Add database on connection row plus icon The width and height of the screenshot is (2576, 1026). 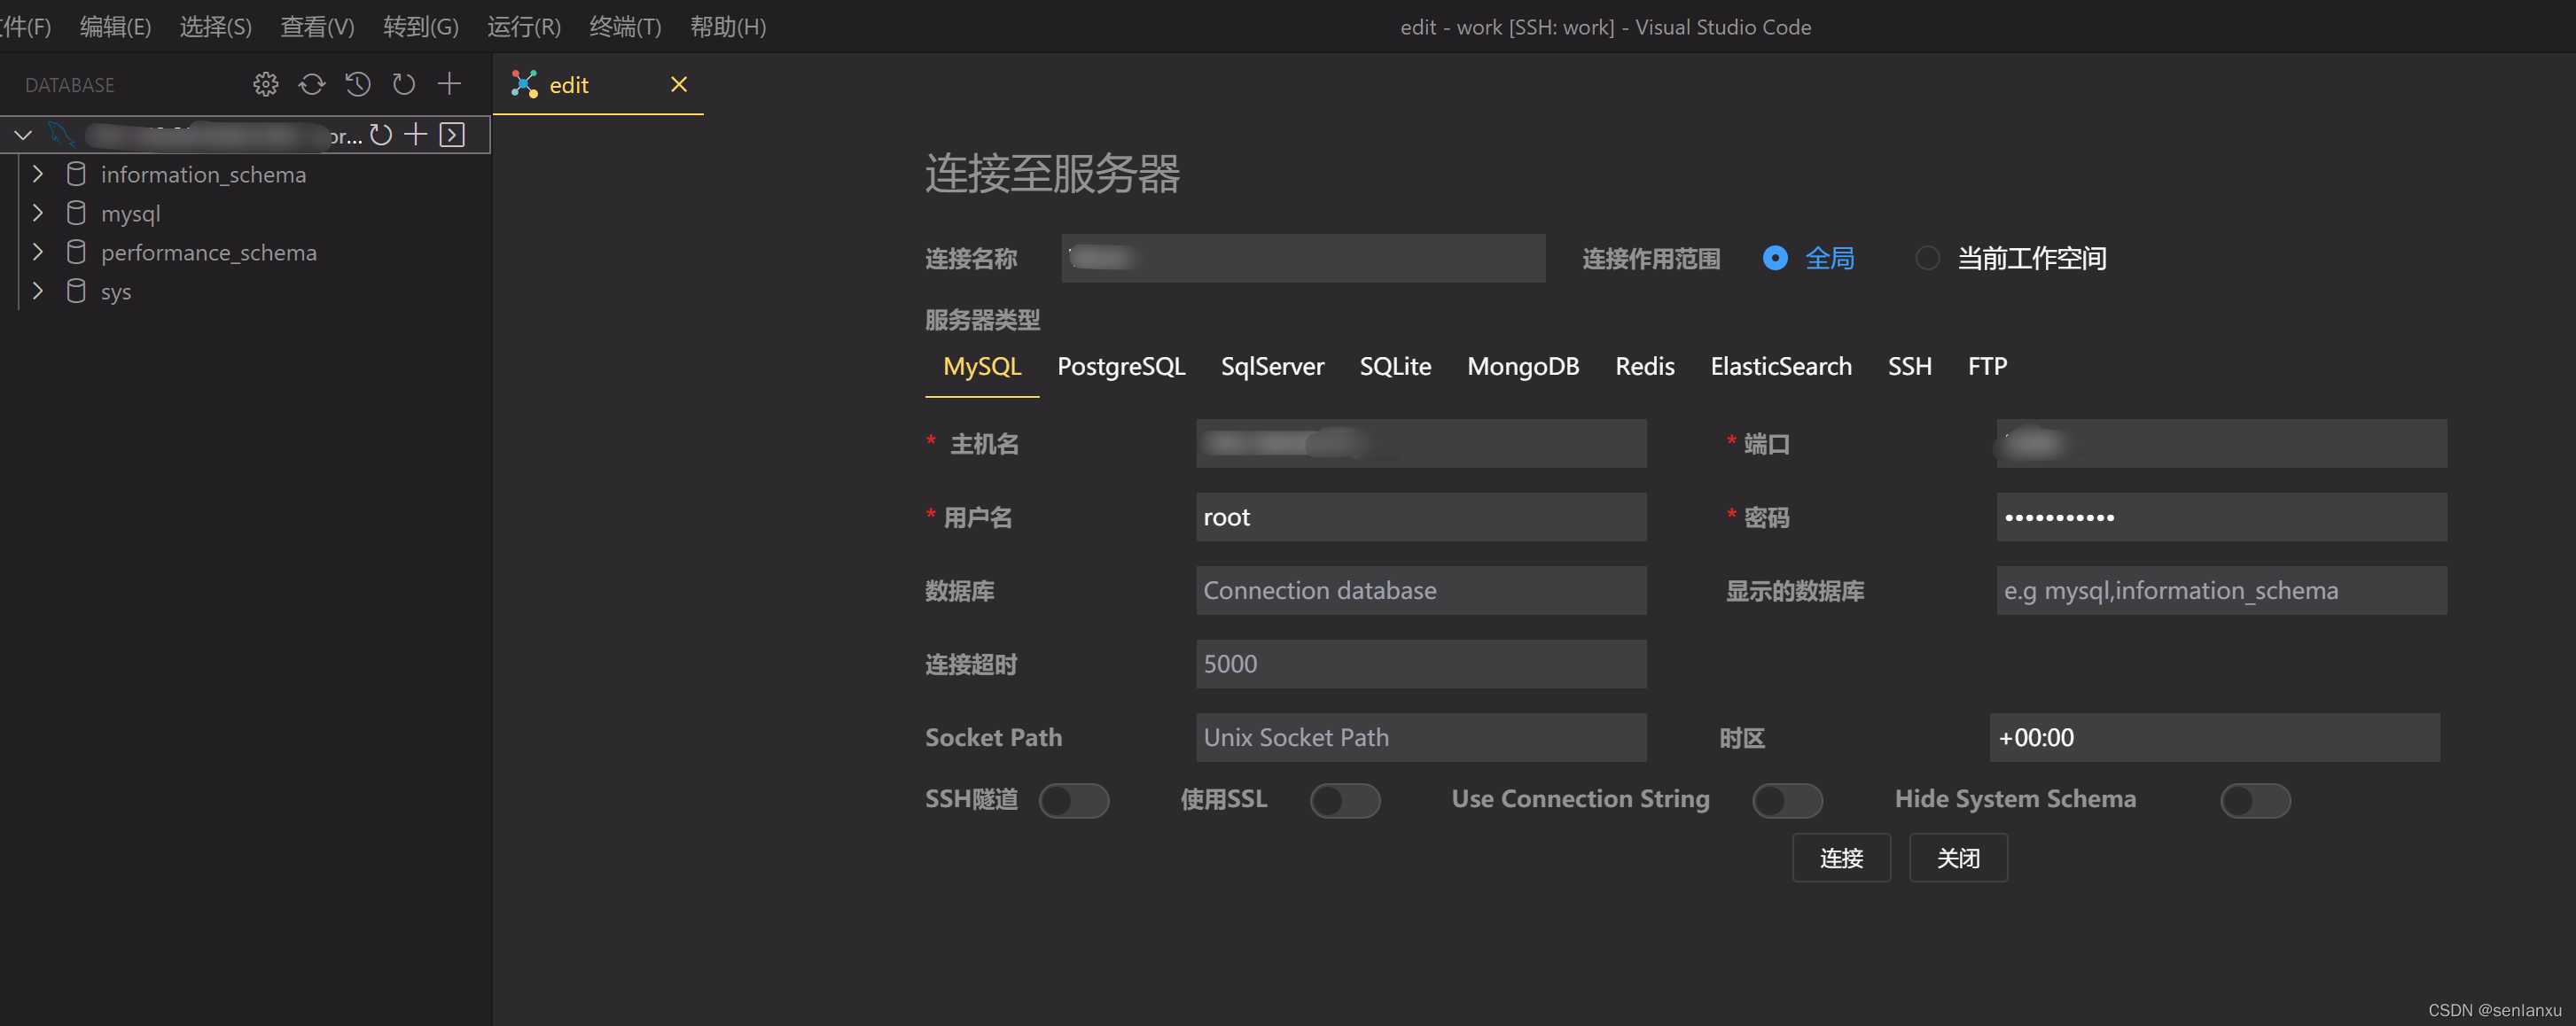416,135
